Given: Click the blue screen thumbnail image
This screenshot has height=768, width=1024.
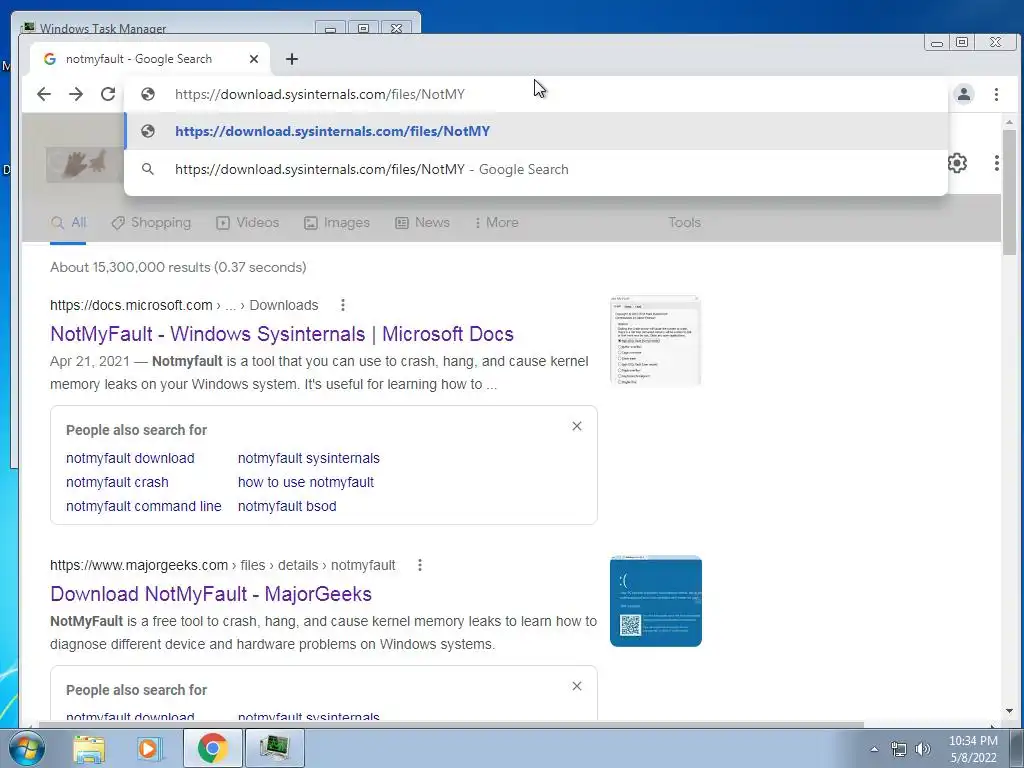Looking at the screenshot, I should pos(656,601).
